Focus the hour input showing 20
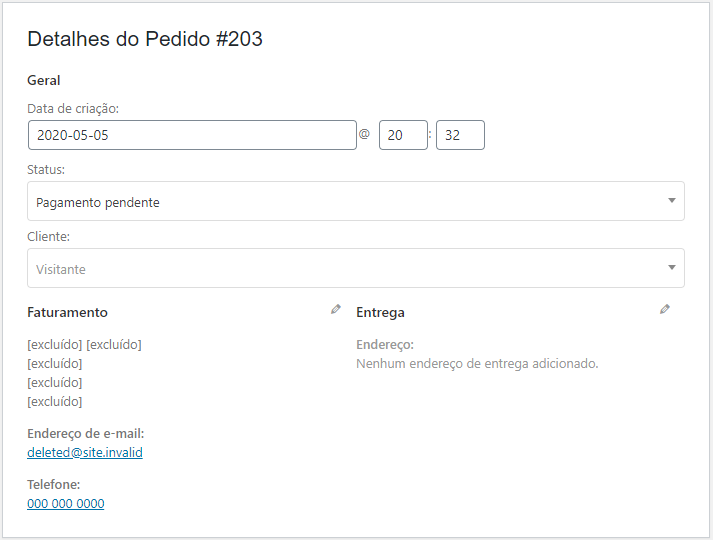The height and width of the screenshot is (540, 713). coord(403,135)
